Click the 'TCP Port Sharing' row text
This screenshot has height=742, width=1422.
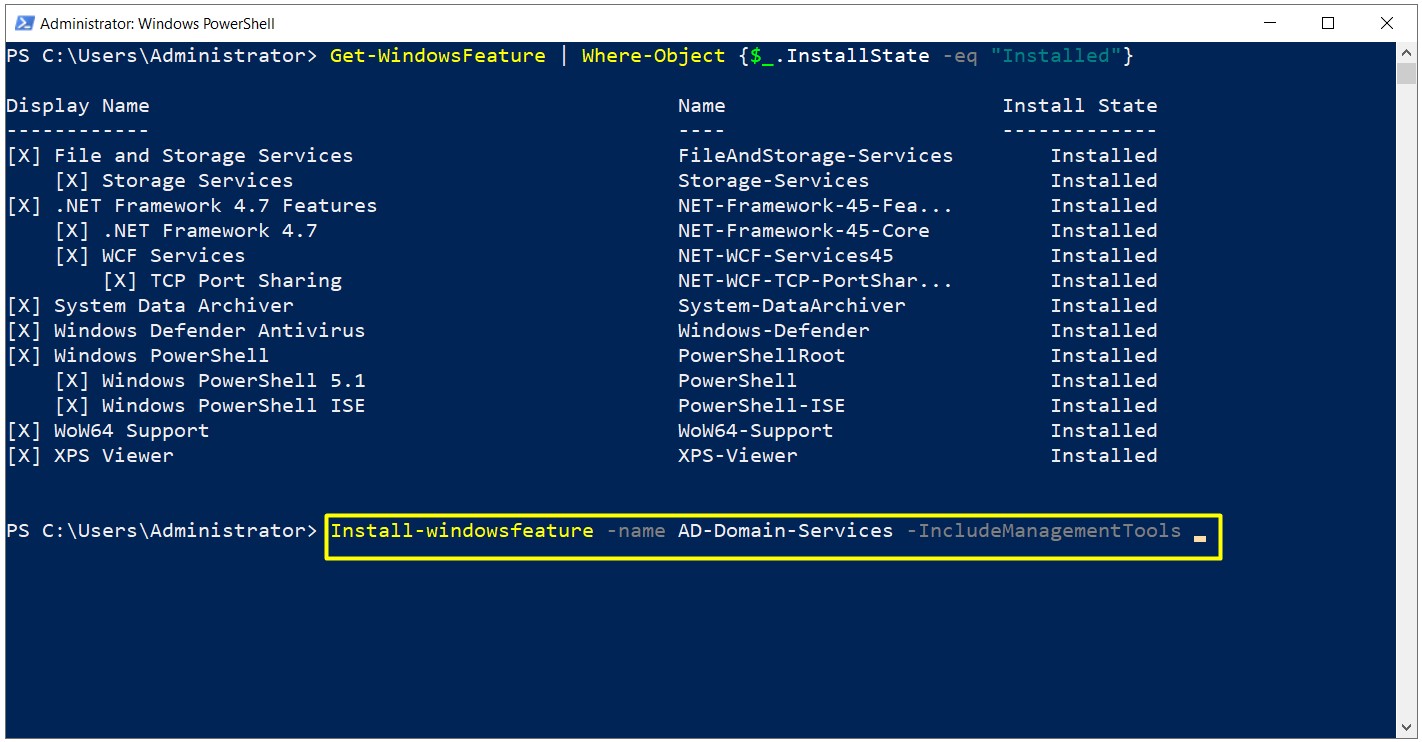pyautogui.click(x=246, y=281)
